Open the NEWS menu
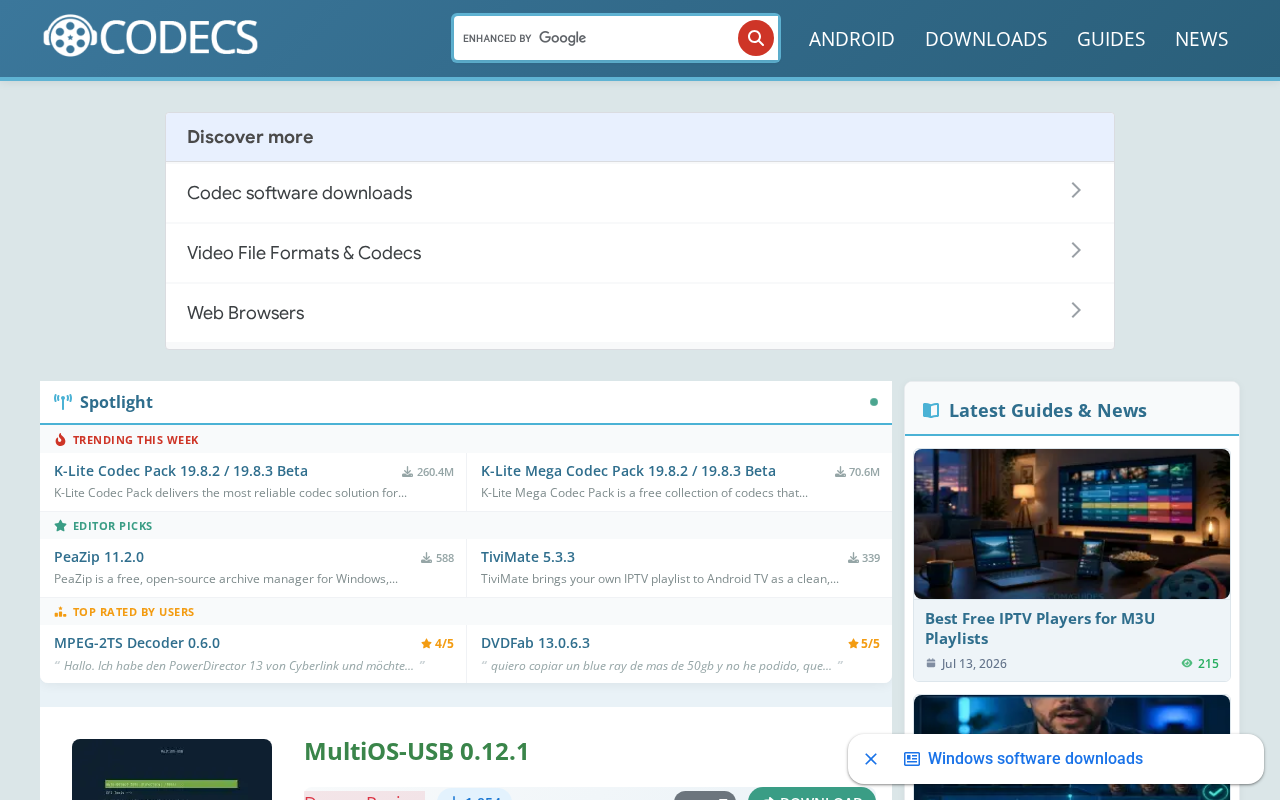Image resolution: width=1280 pixels, height=800 pixels. (1202, 39)
